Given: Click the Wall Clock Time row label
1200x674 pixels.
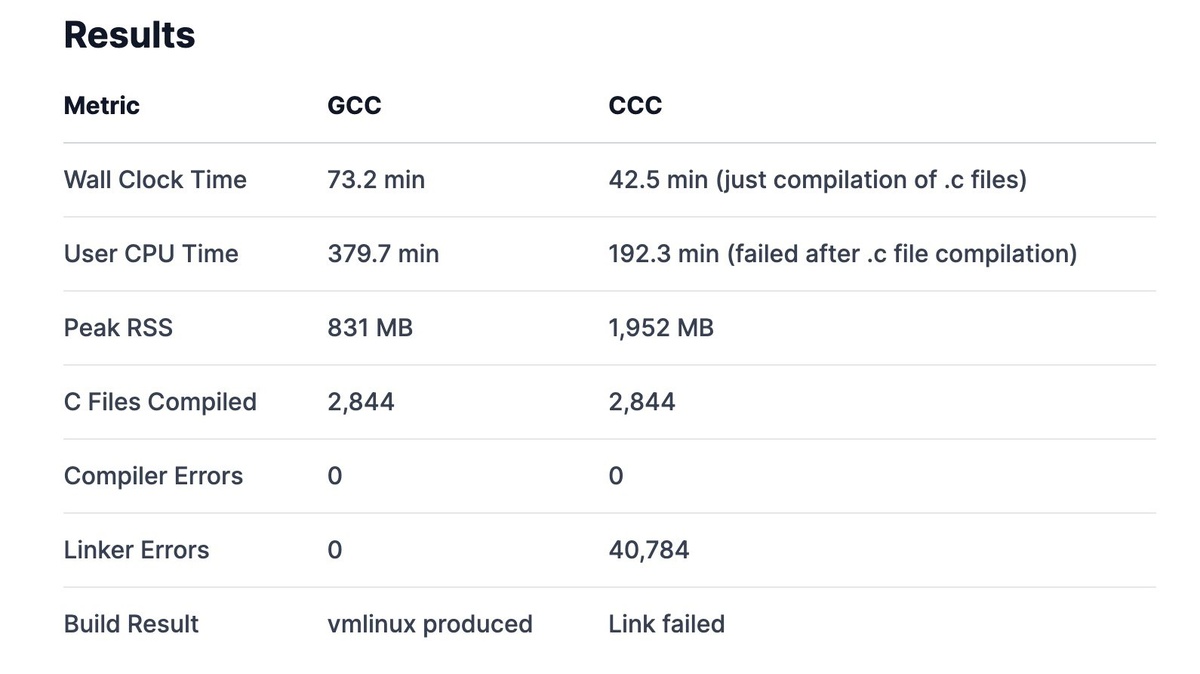Looking at the screenshot, I should [155, 180].
